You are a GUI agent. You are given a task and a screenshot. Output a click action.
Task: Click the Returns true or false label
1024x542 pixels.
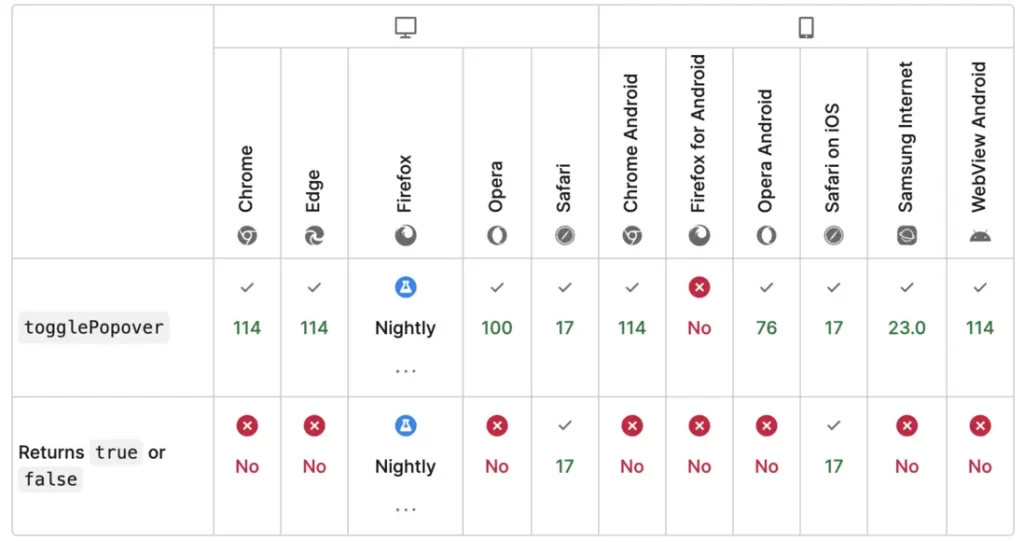tap(92, 466)
